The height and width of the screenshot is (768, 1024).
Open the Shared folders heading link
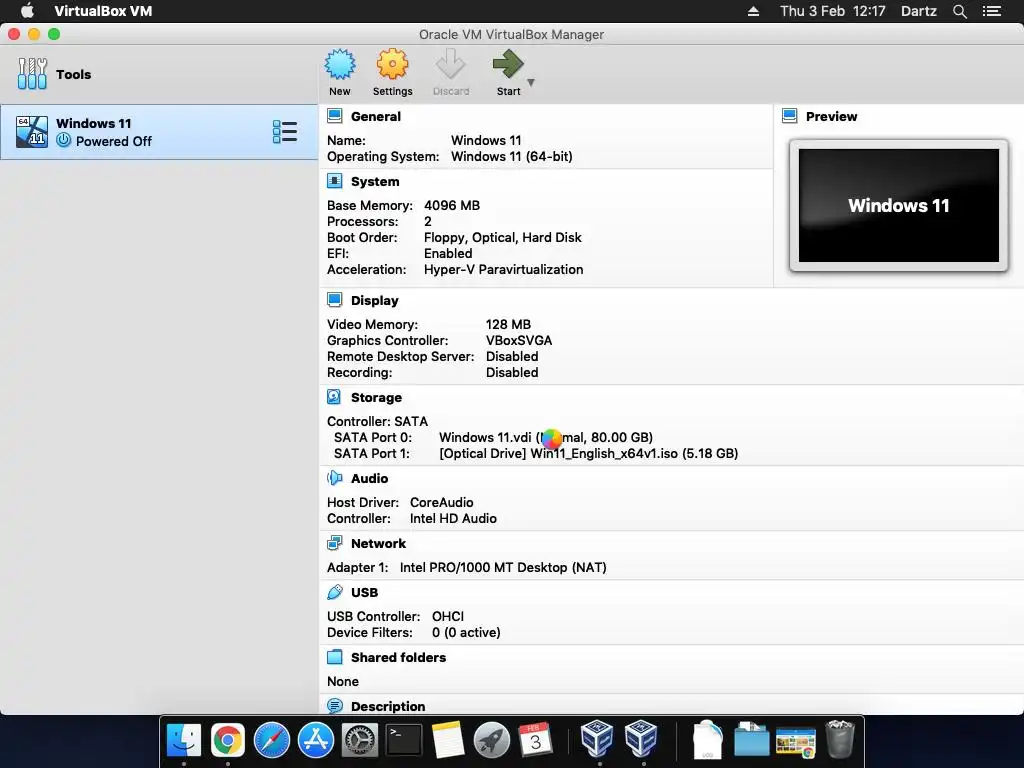tap(398, 658)
